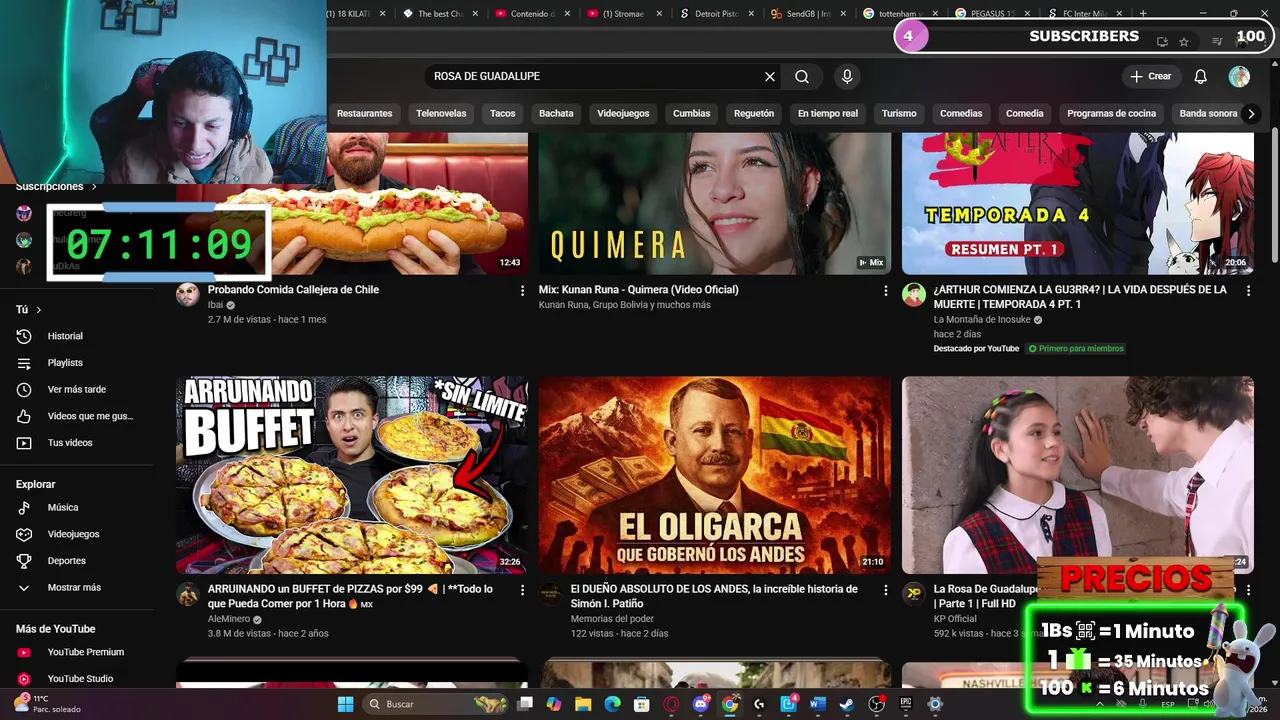Open Ibai channel avatar
1280x720 pixels.
[x=188, y=294]
